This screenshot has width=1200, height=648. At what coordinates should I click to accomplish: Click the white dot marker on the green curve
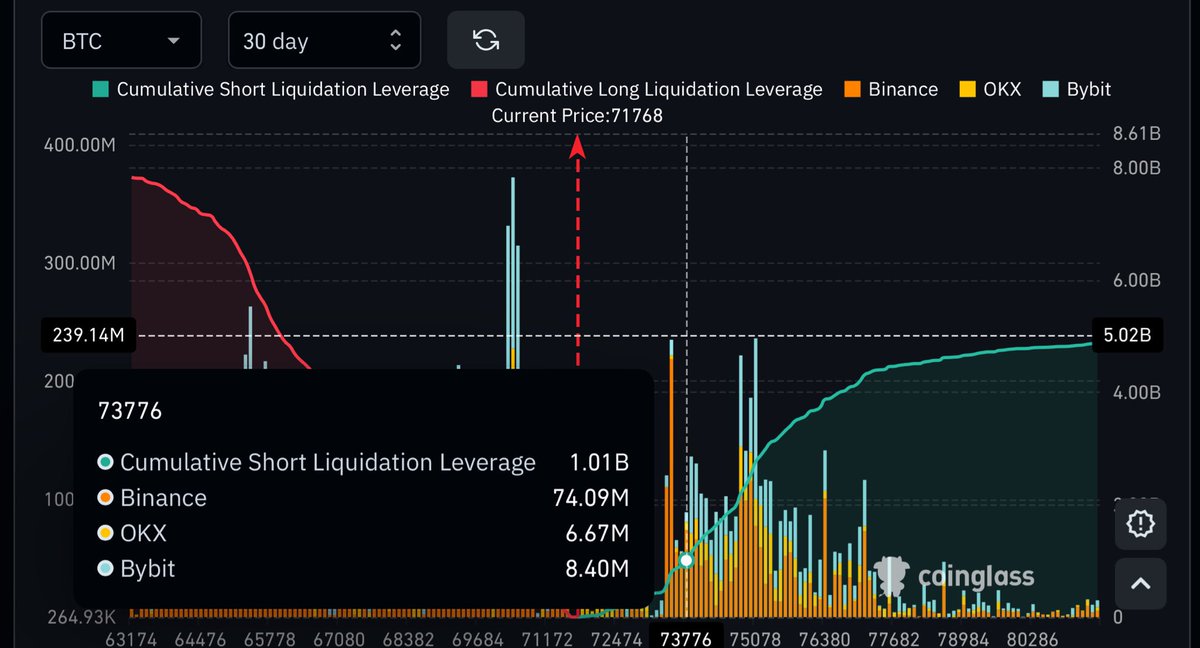click(686, 561)
